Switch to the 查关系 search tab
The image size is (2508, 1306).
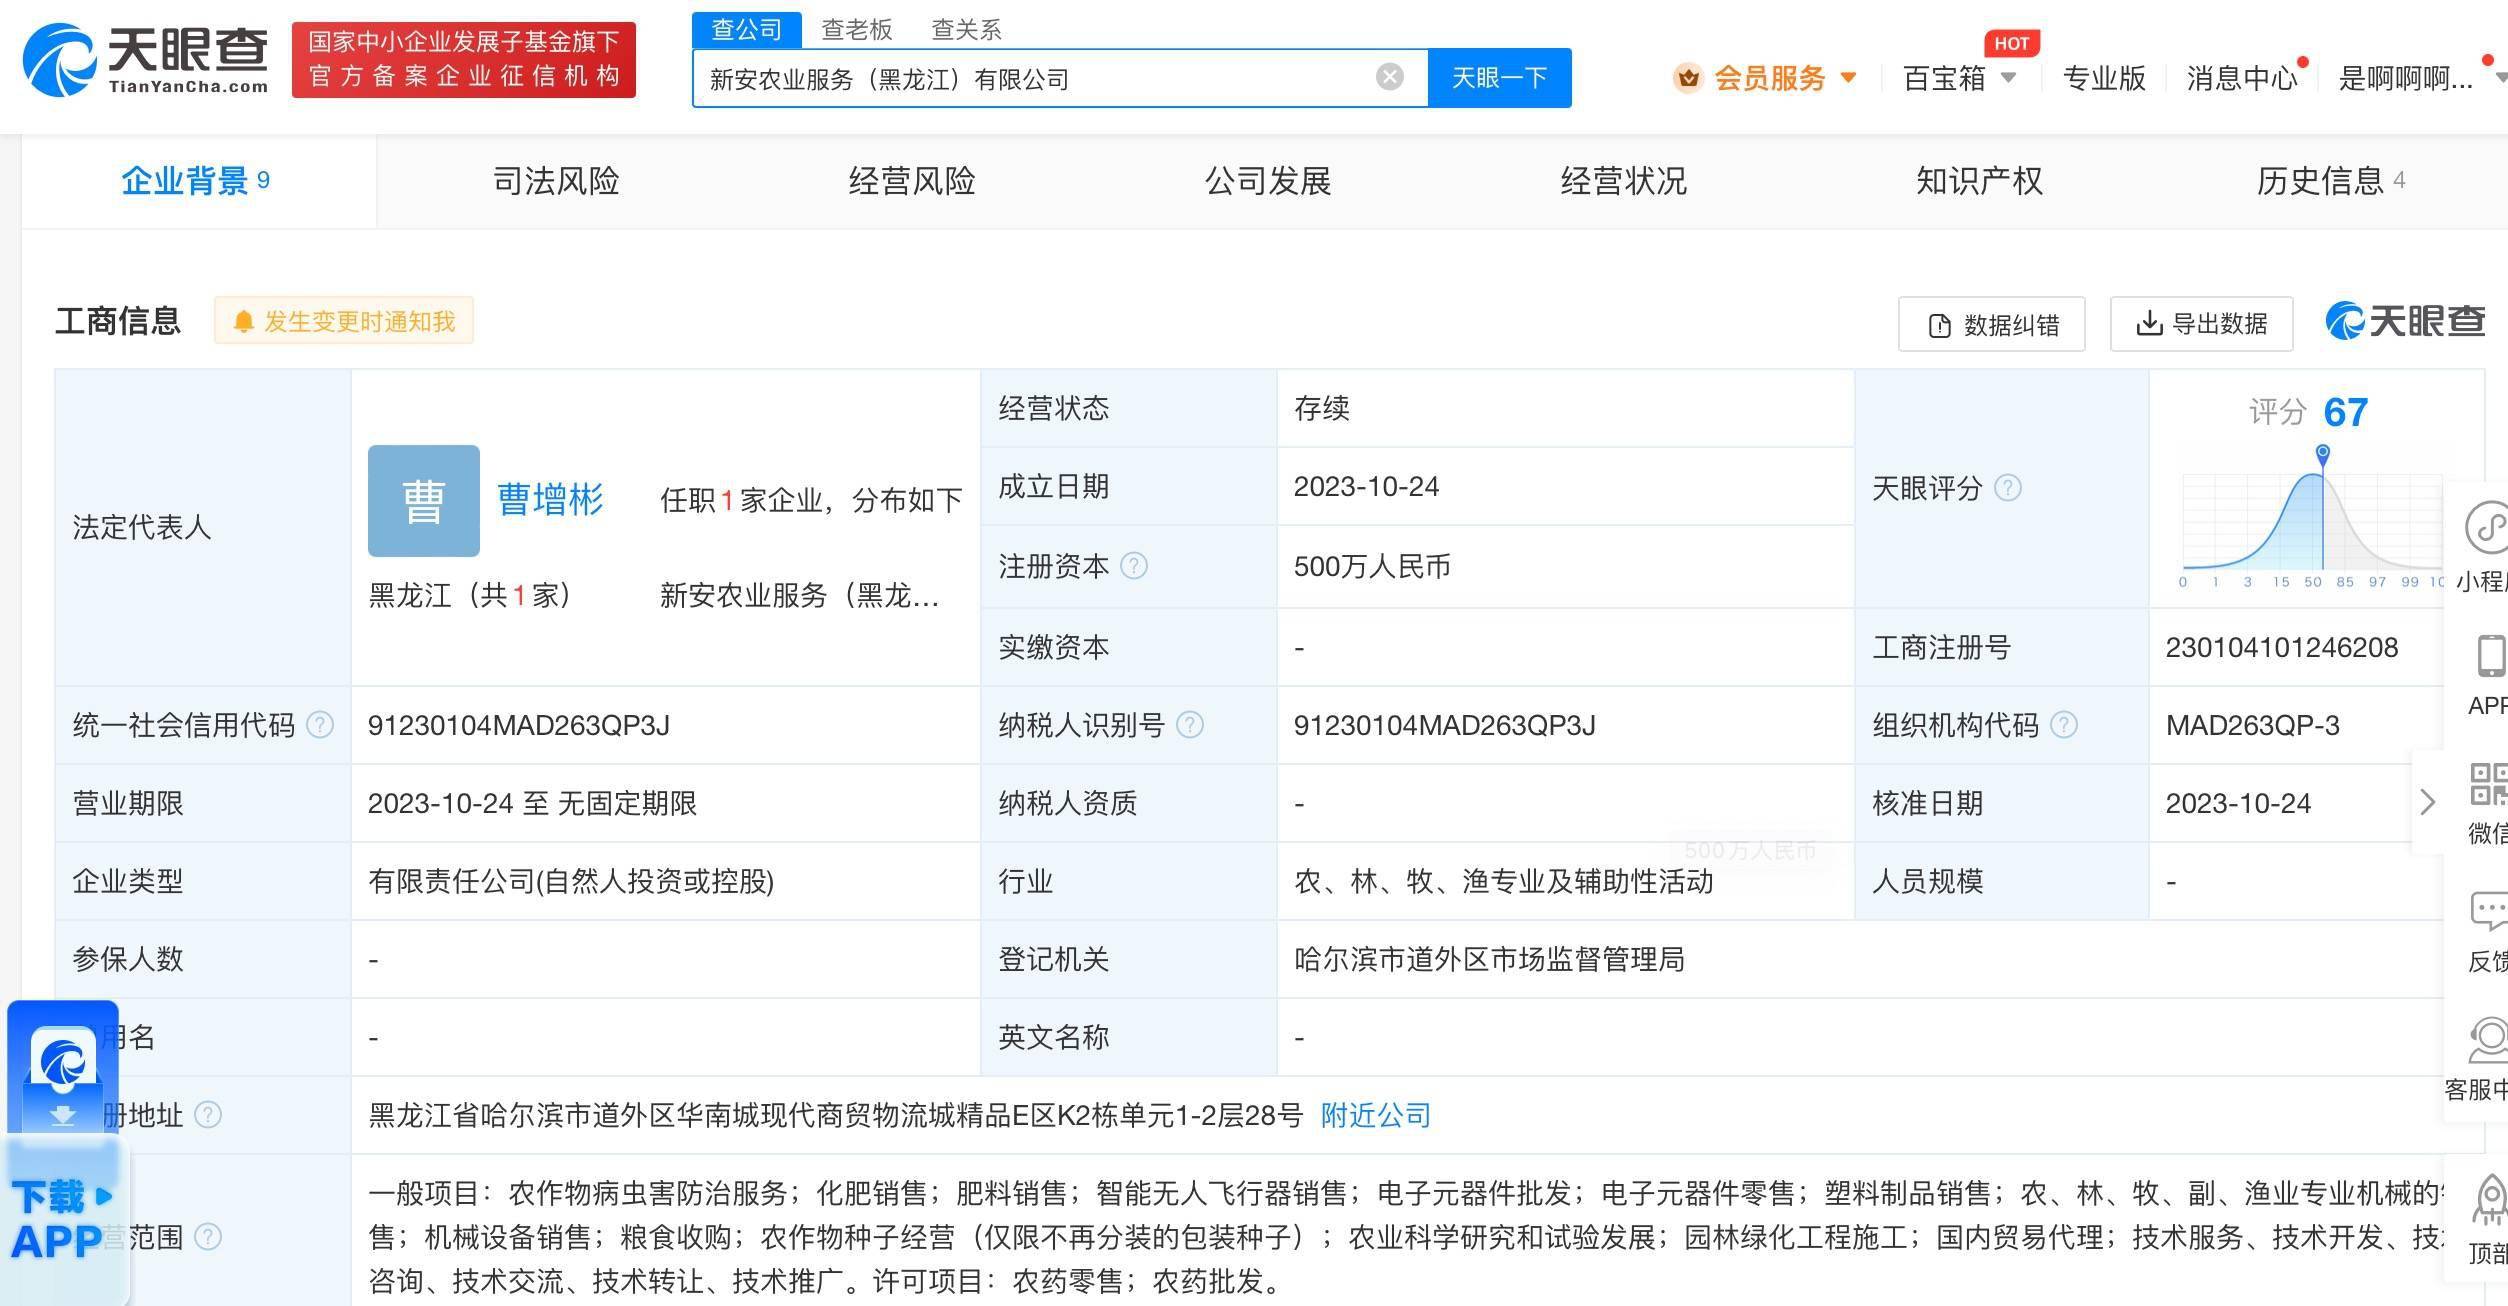967,30
